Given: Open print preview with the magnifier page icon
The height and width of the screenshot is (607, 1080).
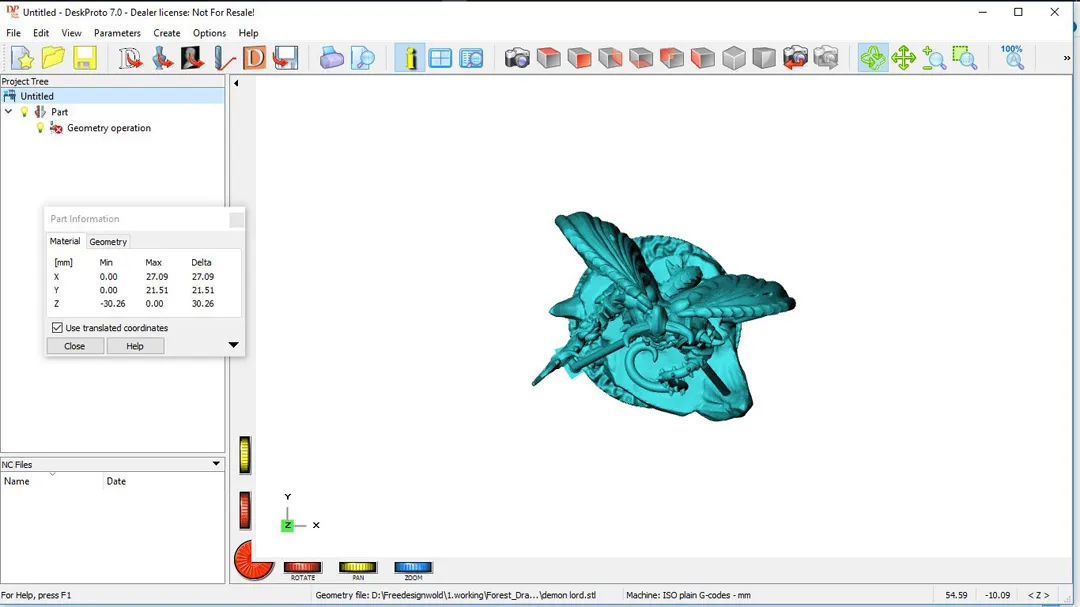Looking at the screenshot, I should coord(362,58).
